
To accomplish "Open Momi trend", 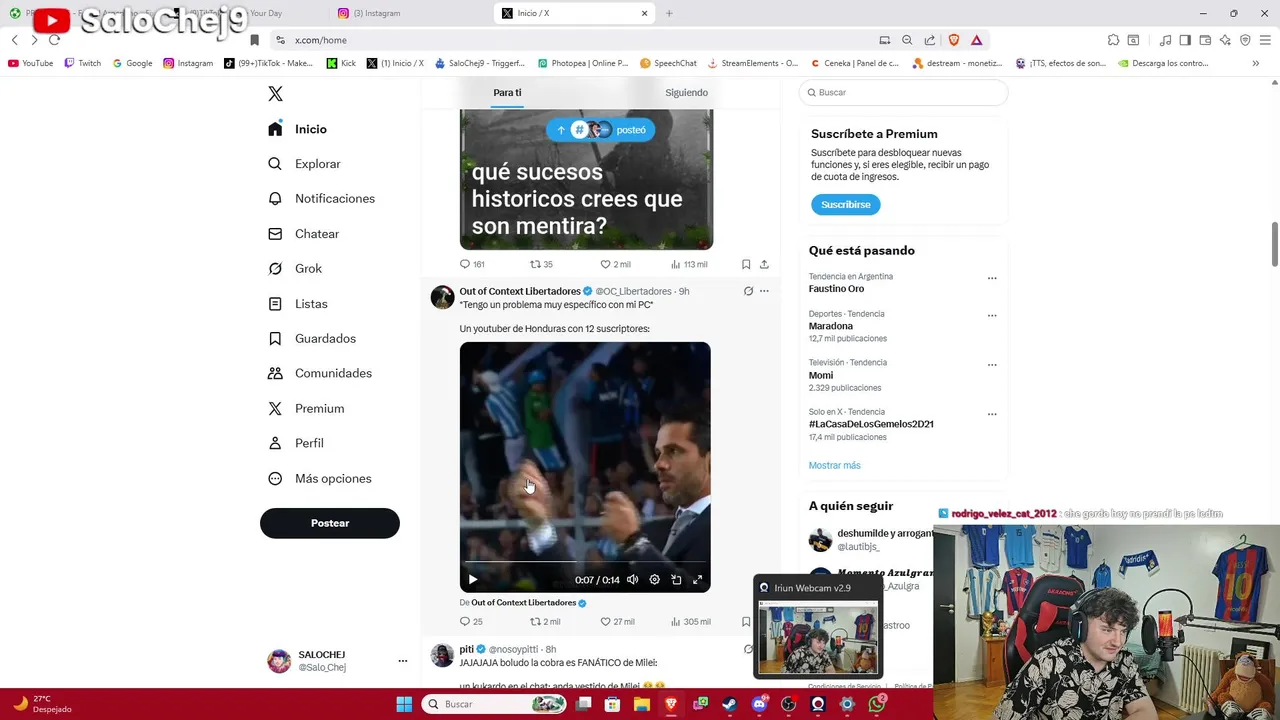I will tap(821, 375).
